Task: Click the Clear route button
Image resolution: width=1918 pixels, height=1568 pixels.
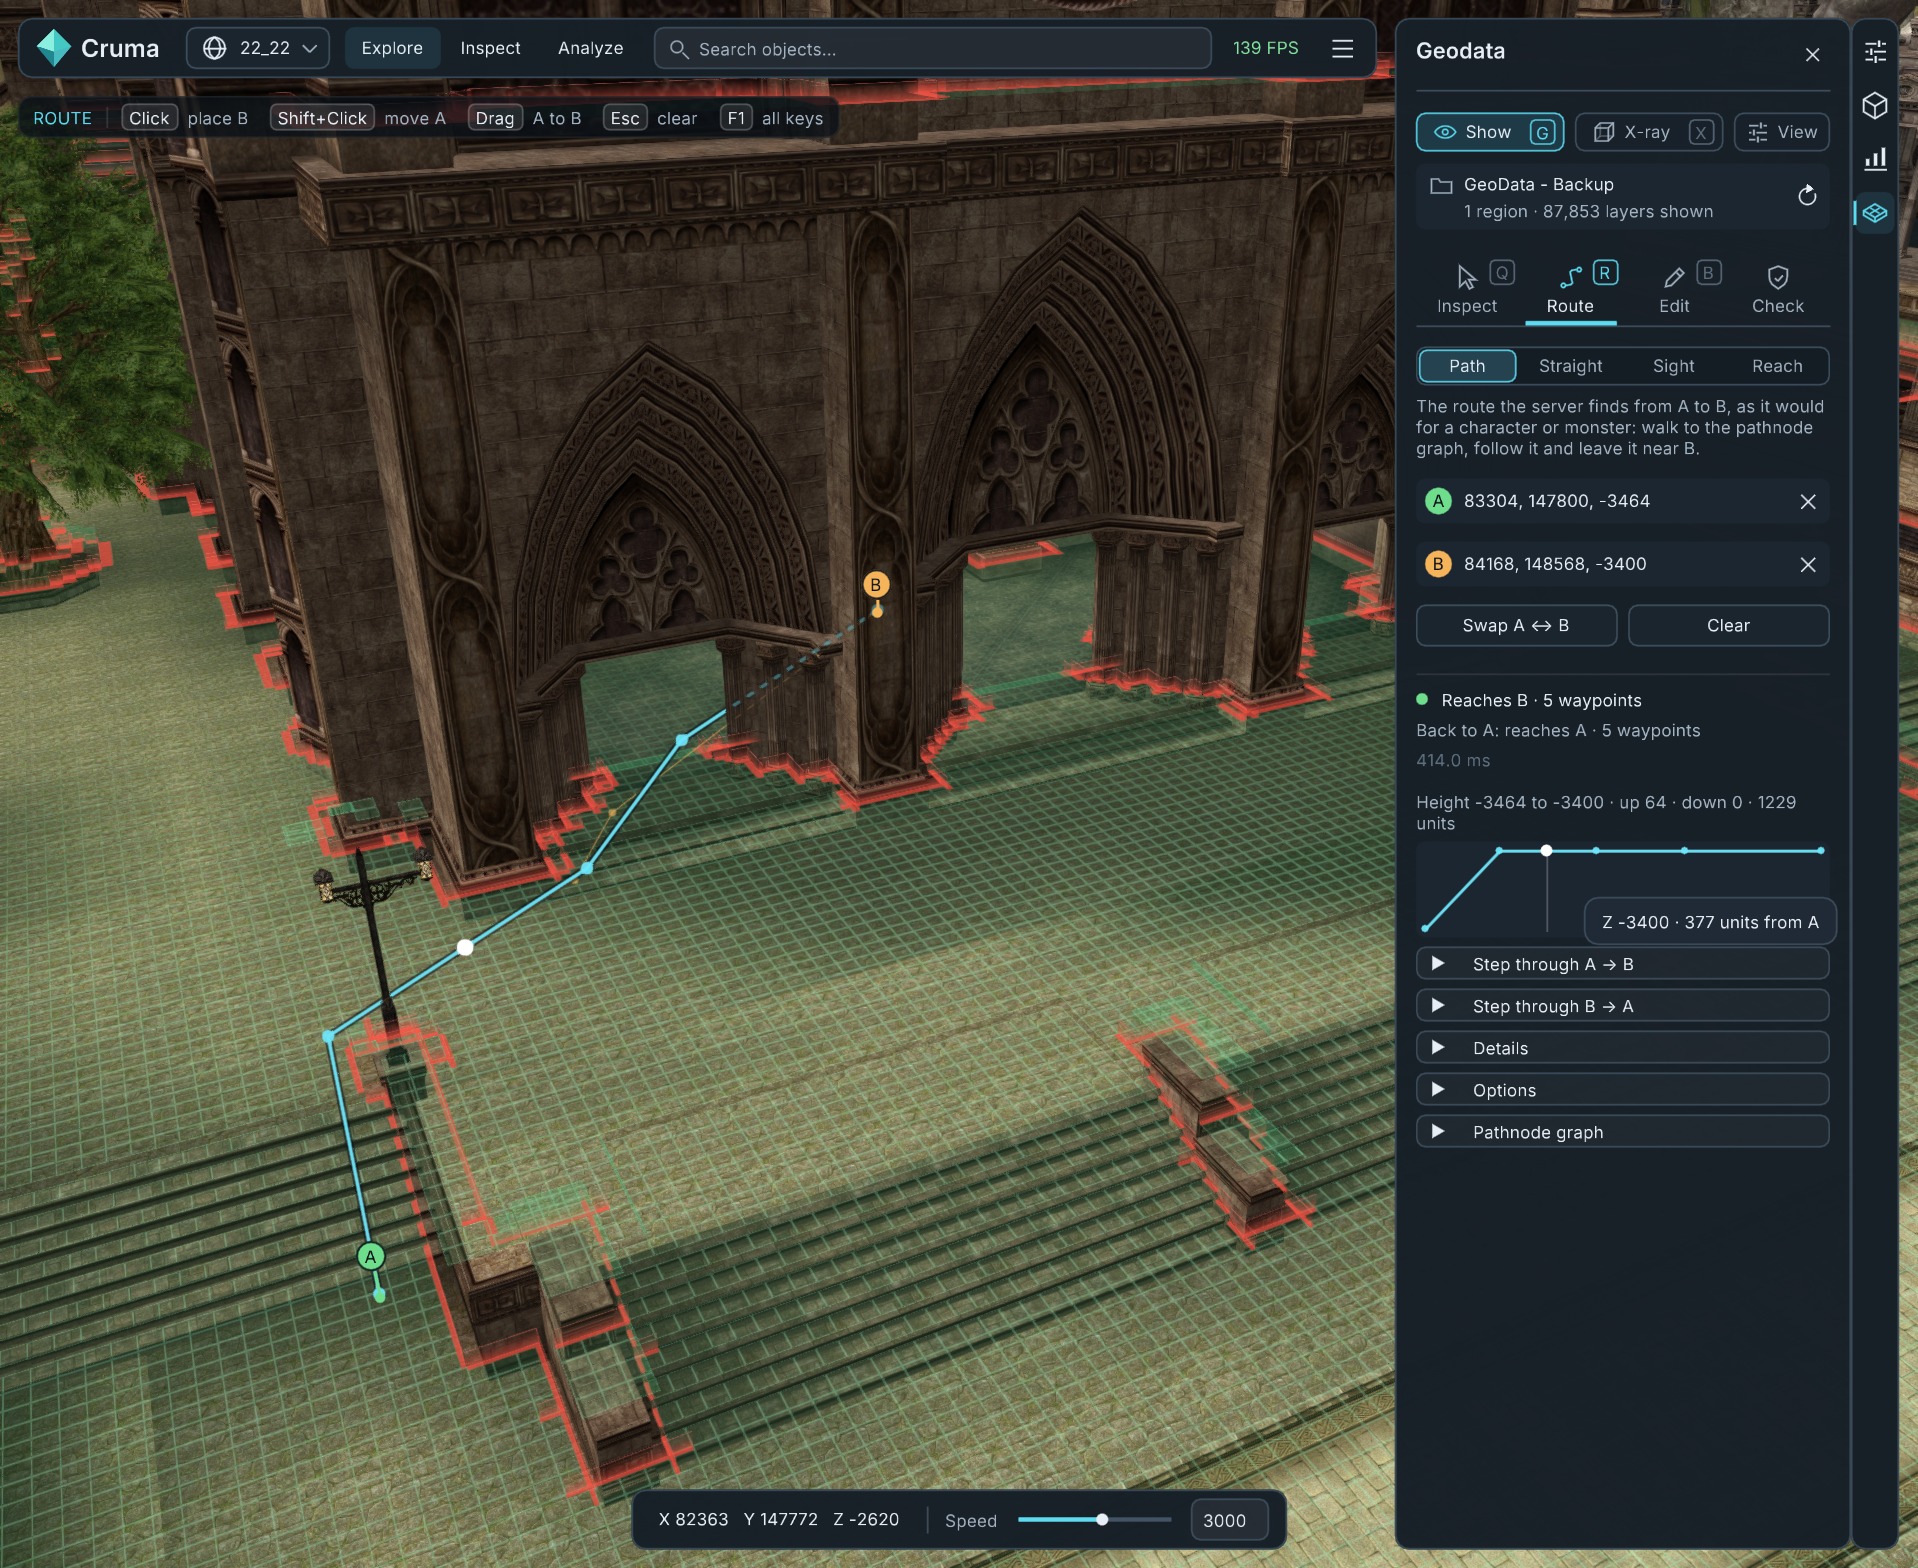Action: click(1728, 626)
